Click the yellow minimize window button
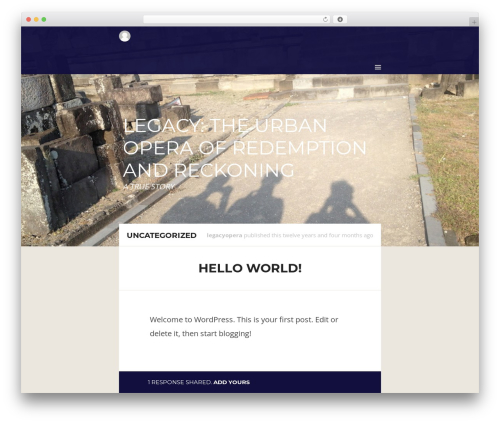Viewport: 500px width, 423px height. pos(36,20)
